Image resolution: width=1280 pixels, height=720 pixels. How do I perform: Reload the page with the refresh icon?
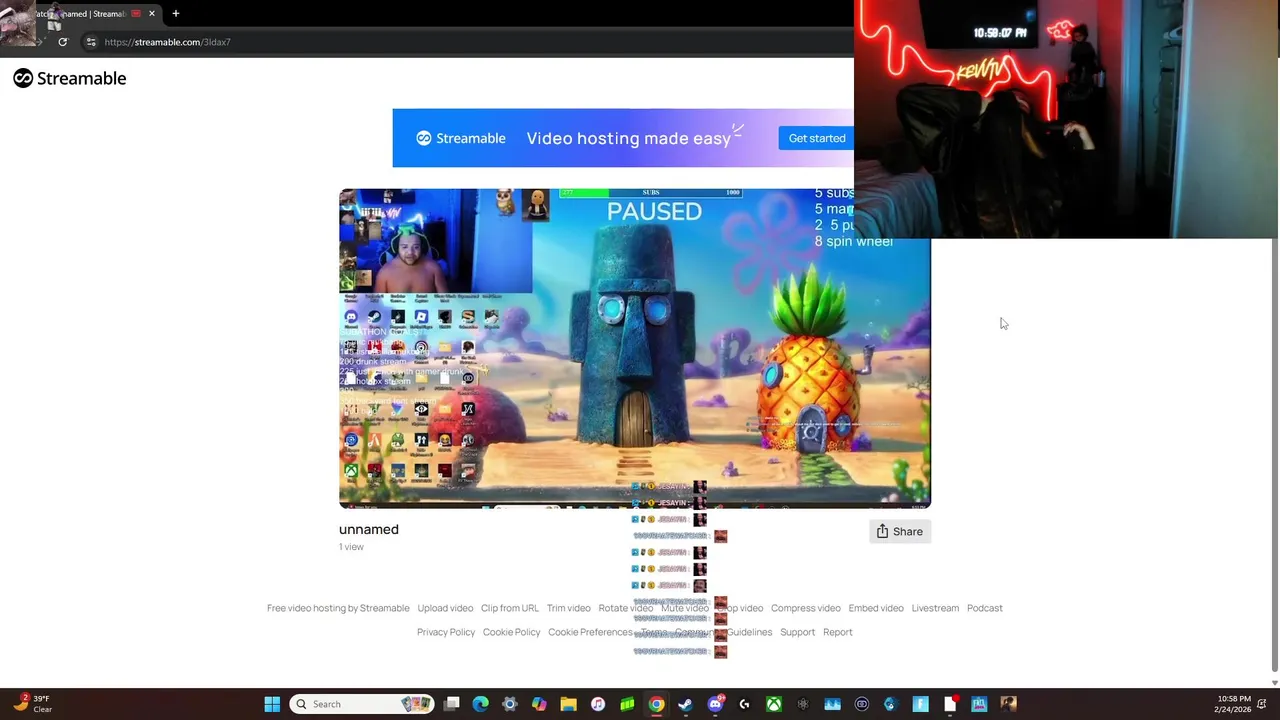point(62,42)
